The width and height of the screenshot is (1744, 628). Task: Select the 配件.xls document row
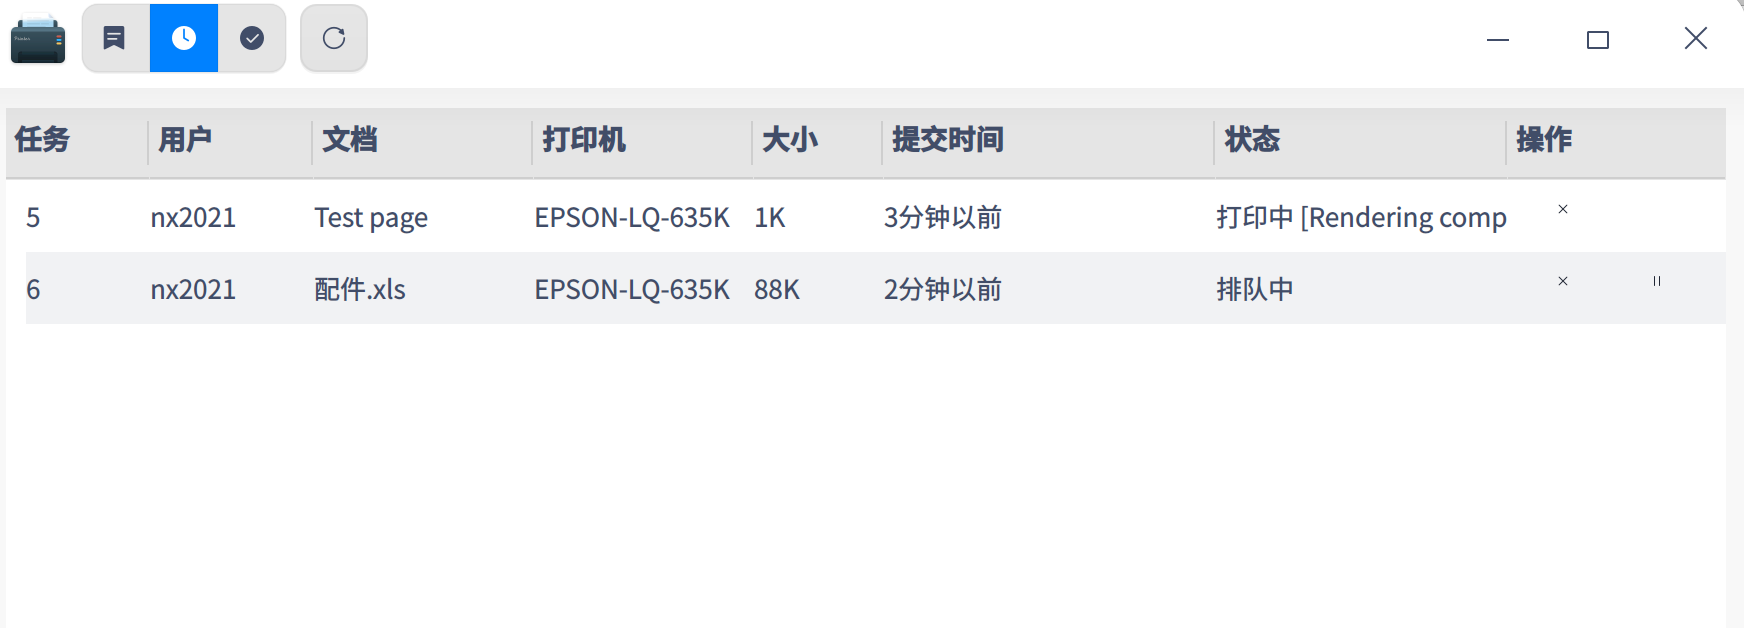[x=360, y=289]
